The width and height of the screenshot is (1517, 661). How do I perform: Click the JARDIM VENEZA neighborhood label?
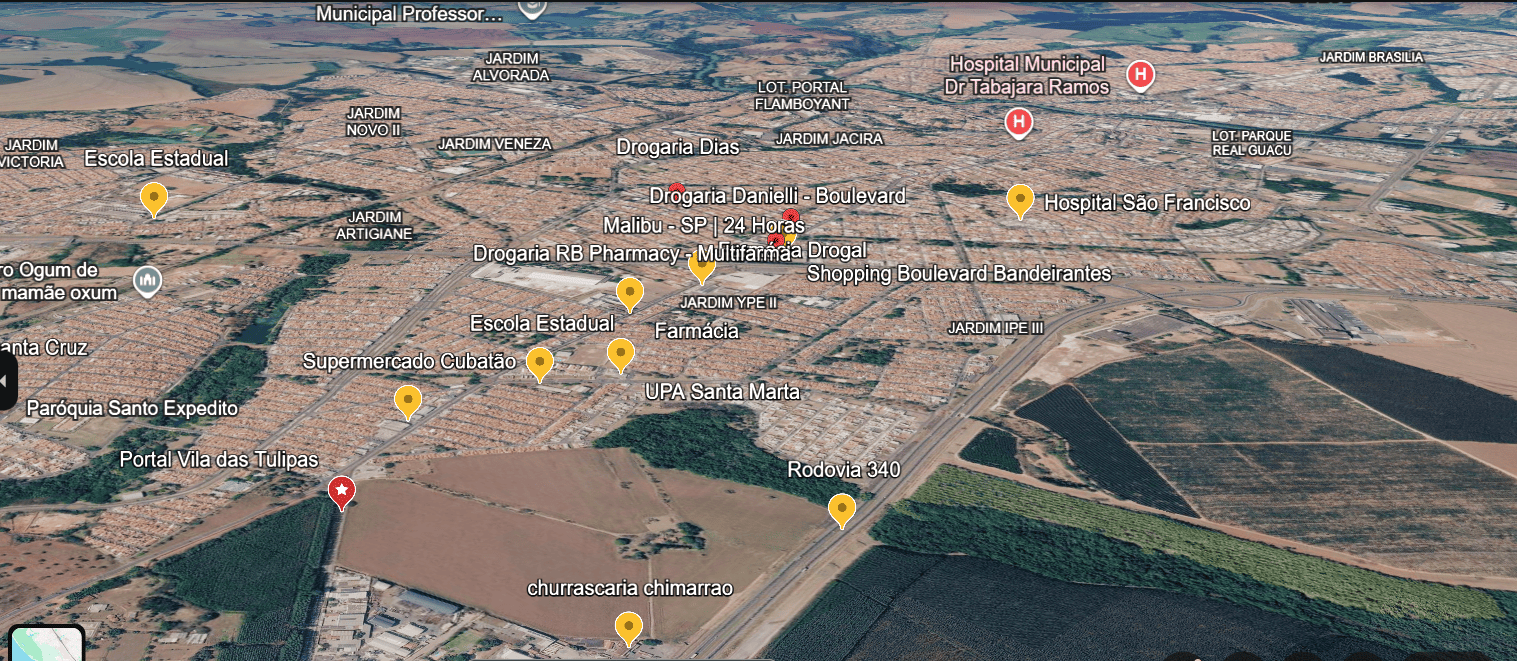coord(495,144)
